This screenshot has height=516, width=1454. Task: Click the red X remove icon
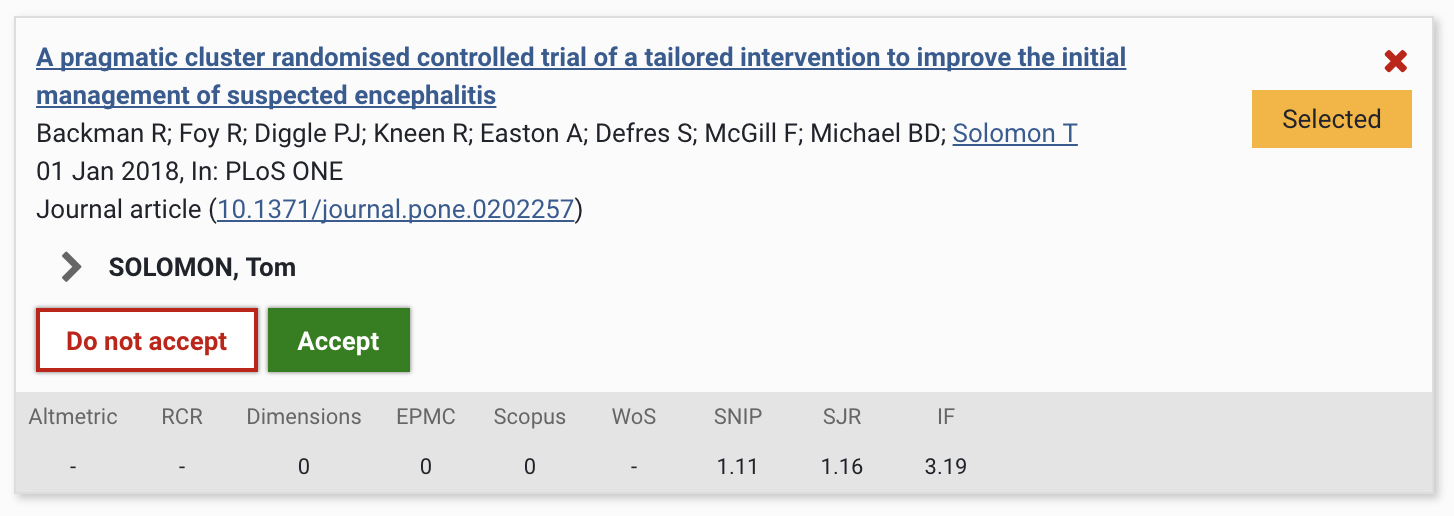(x=1395, y=62)
